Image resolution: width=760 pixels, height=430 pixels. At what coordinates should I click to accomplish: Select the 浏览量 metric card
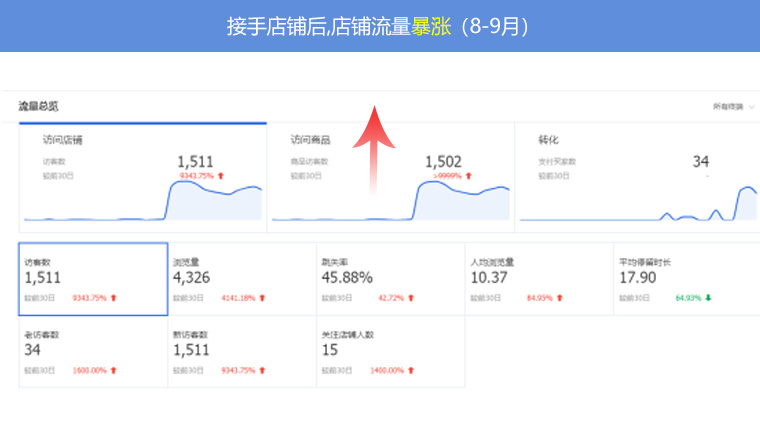[x=241, y=279]
